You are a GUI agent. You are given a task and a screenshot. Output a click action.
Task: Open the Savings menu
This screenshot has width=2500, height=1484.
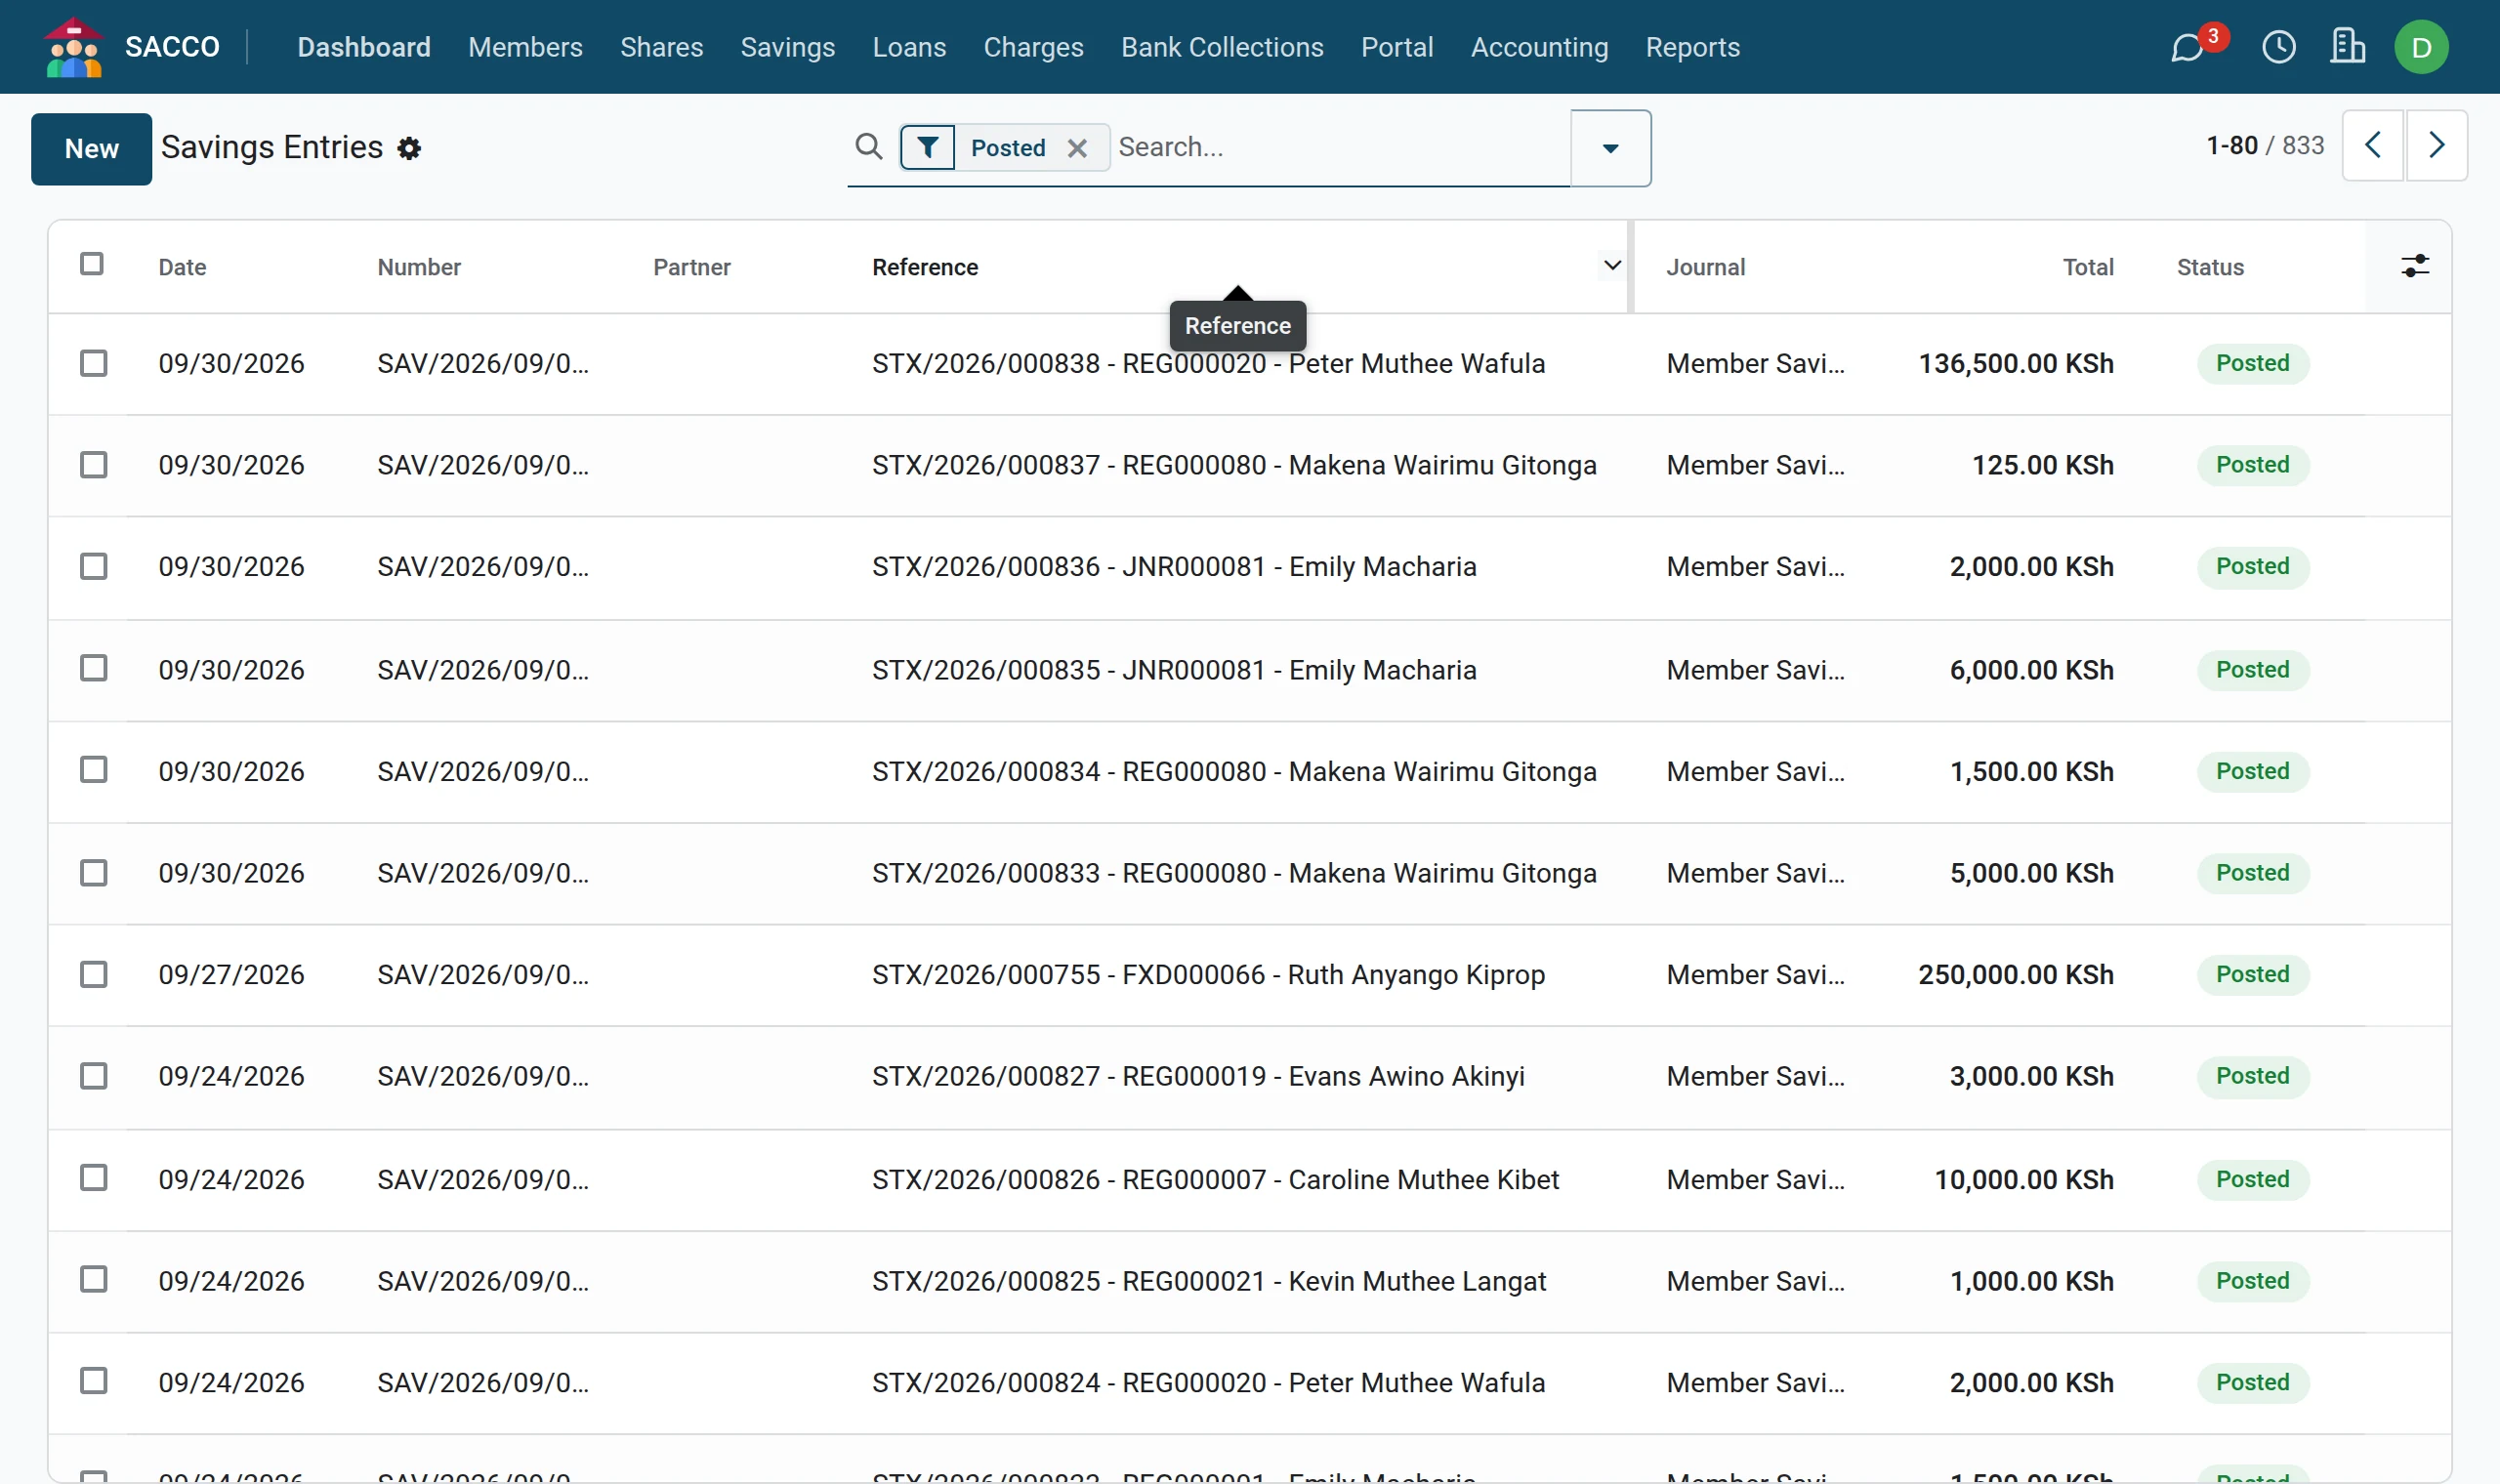point(787,47)
